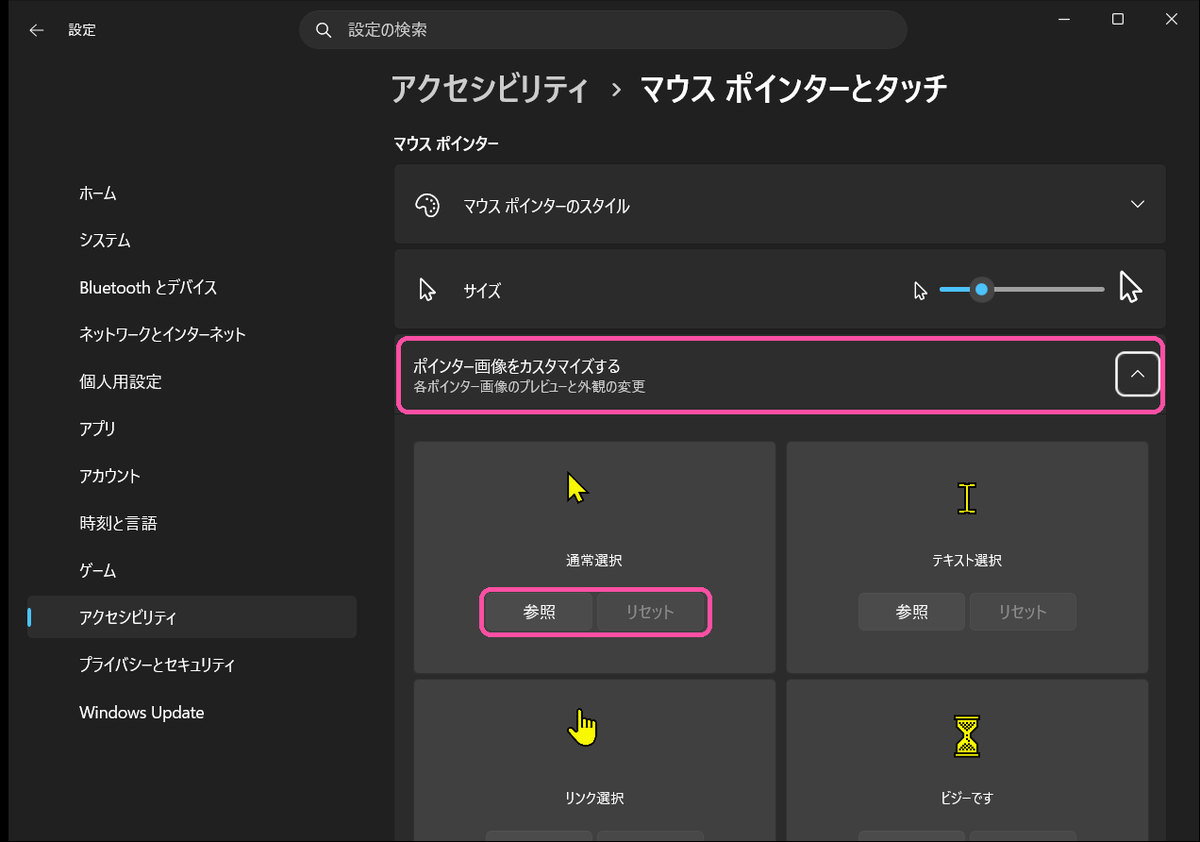Click the yellow arrow pointer preview for 通常選択

pyautogui.click(x=576, y=488)
